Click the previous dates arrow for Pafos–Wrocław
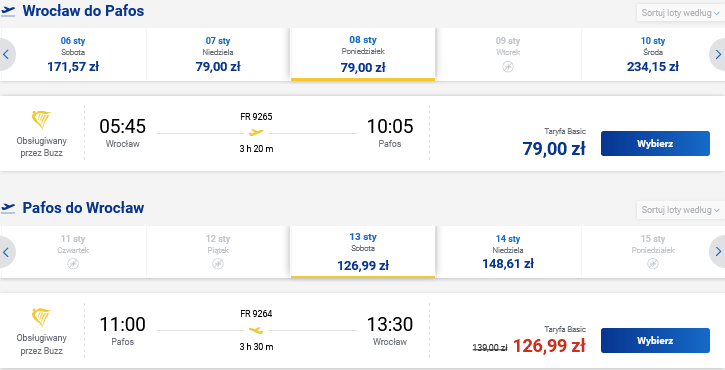Screen dimensions: 725x370 (x=6, y=252)
